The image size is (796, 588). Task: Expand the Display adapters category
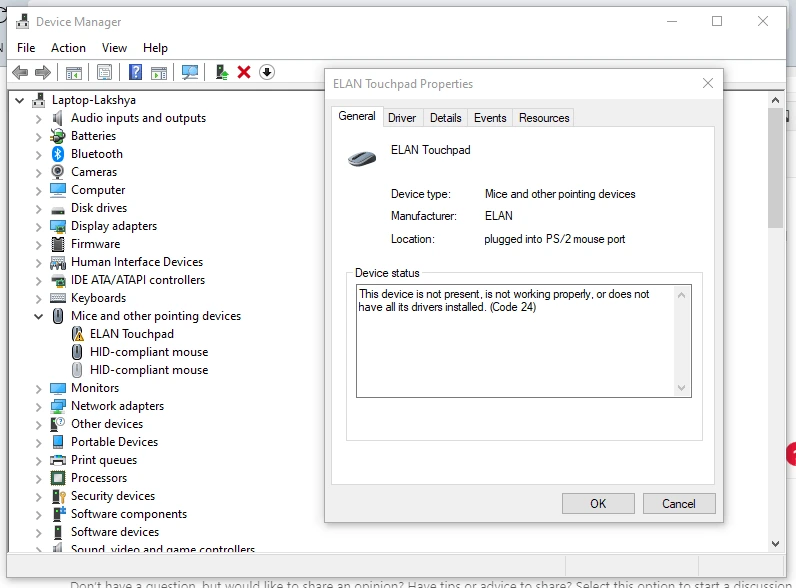39,226
